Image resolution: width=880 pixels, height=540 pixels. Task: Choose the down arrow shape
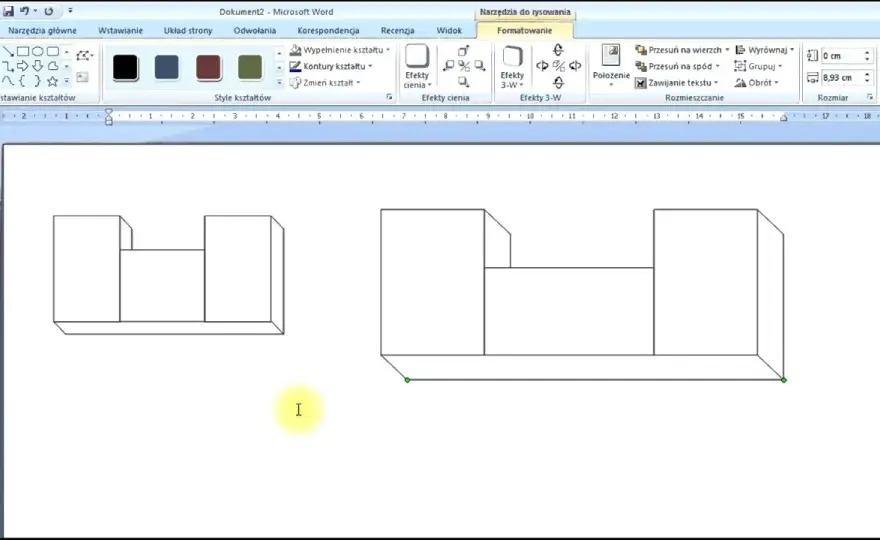click(x=38, y=66)
